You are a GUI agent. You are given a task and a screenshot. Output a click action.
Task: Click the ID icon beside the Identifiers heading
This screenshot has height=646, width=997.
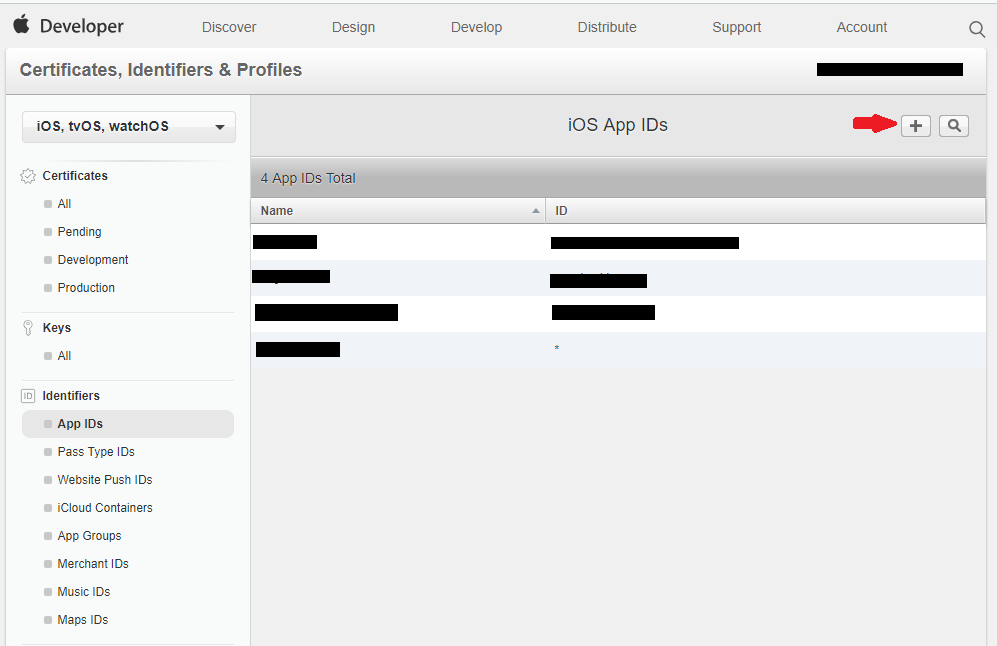[27, 394]
